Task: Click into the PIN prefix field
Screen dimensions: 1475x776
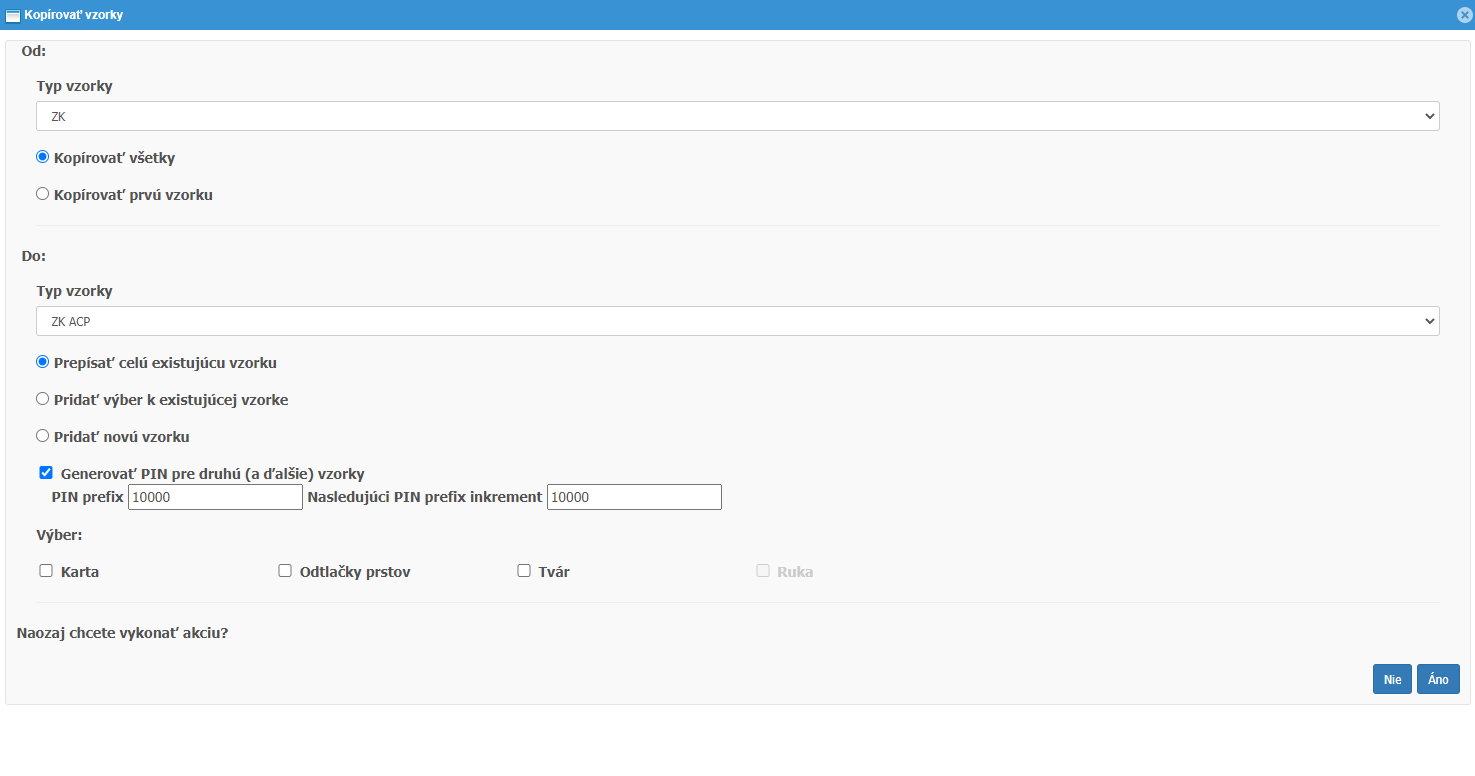Action: 215,497
